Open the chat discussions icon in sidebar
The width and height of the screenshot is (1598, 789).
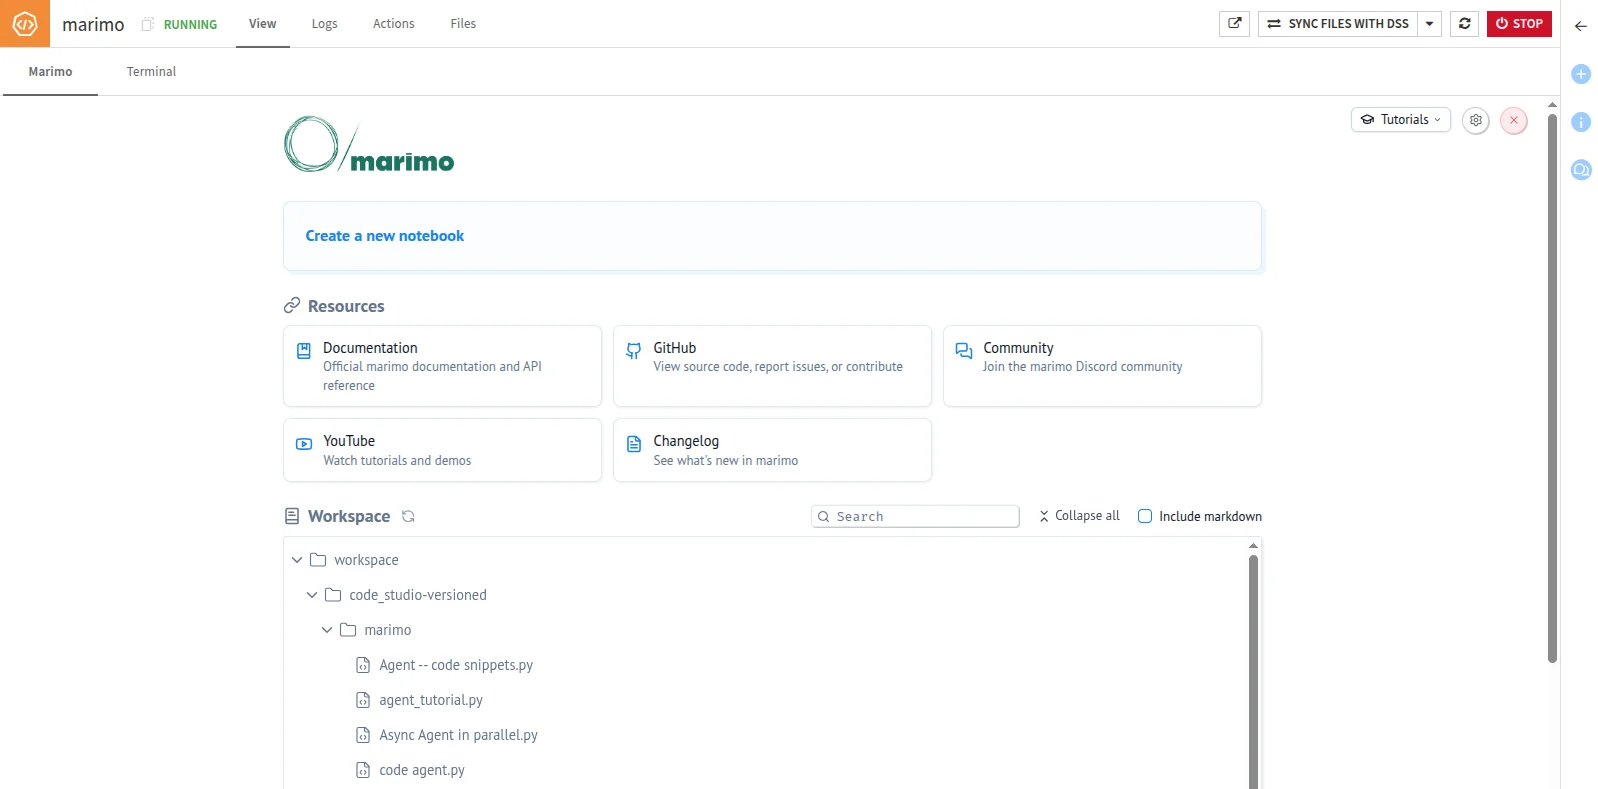1581,170
